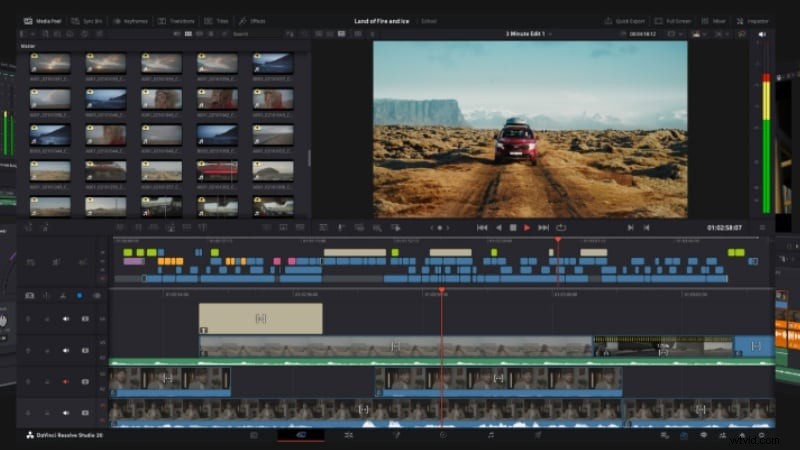Switch media pool to thumbnail view

click(x=188, y=34)
